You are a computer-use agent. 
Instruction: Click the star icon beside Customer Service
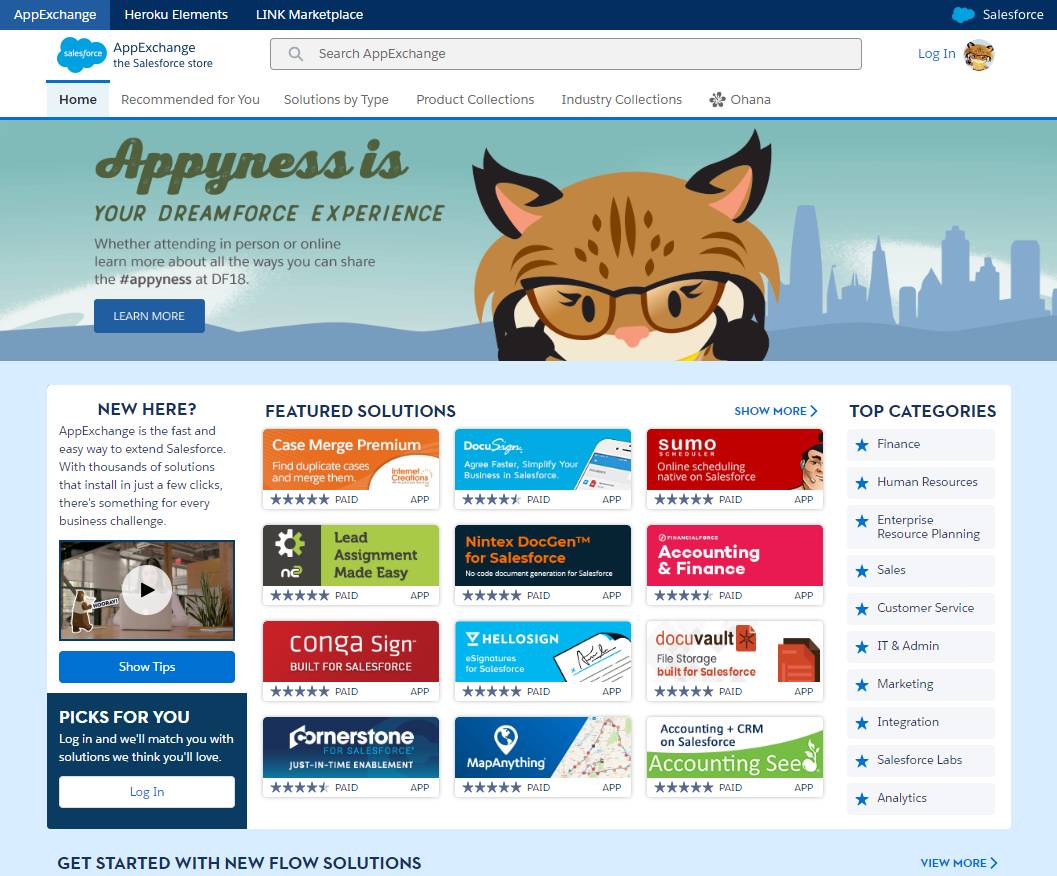[862, 609]
